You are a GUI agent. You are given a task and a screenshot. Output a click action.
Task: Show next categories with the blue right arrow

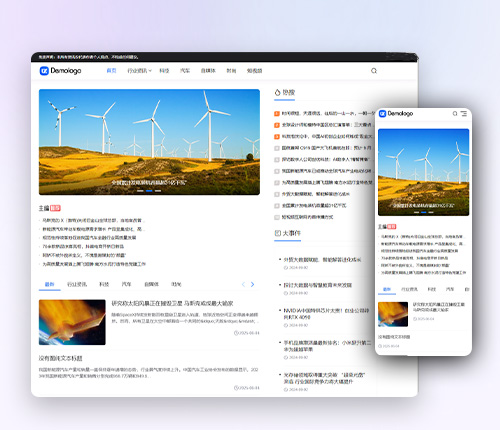252,284
